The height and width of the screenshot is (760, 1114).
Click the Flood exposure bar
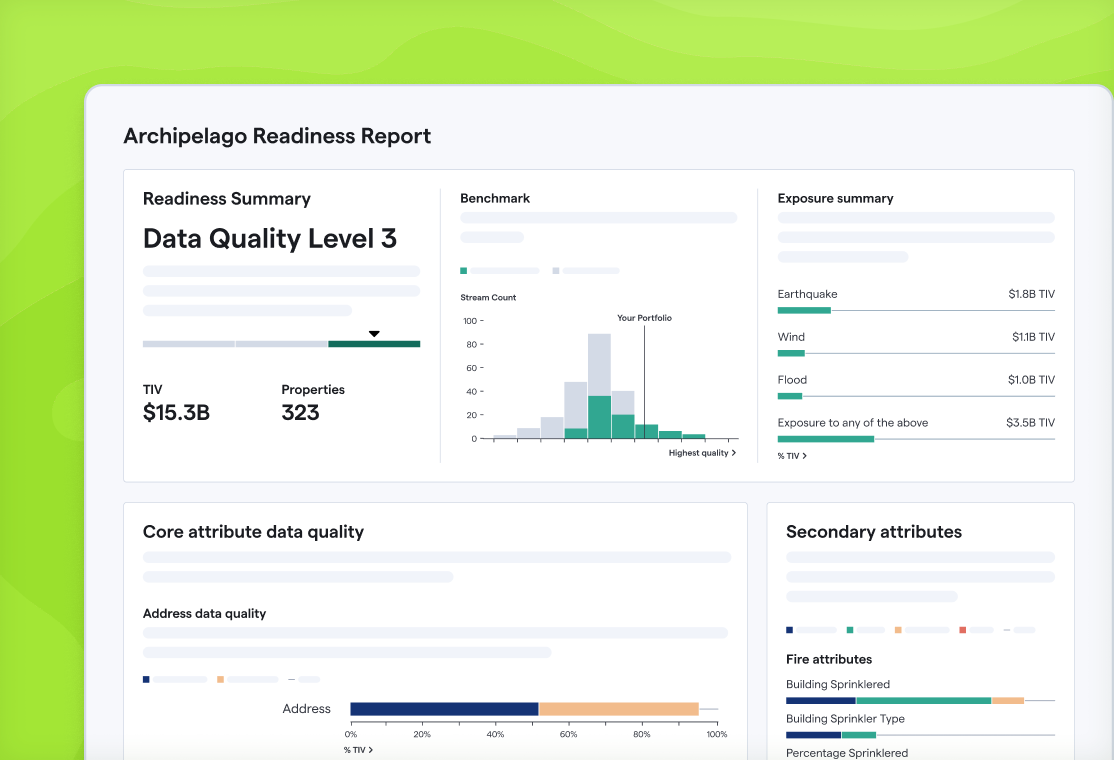point(790,396)
